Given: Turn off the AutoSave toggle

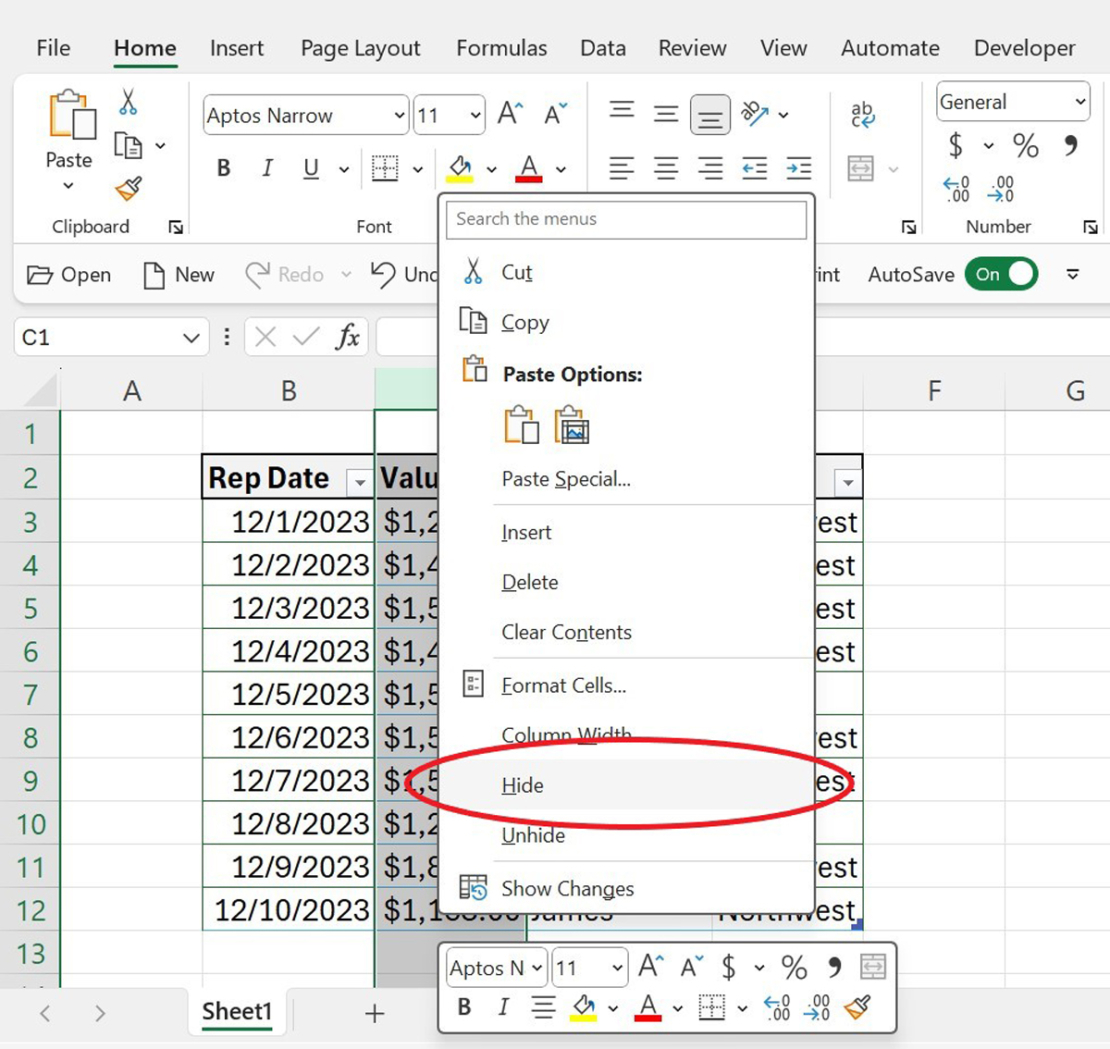Looking at the screenshot, I should pos(1001,274).
